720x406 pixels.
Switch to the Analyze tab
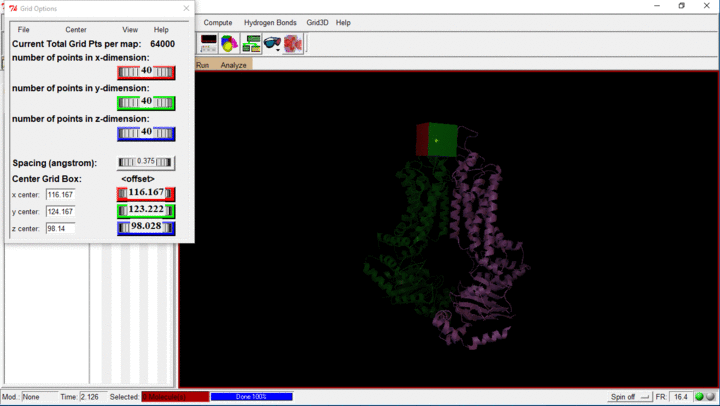coord(233,65)
